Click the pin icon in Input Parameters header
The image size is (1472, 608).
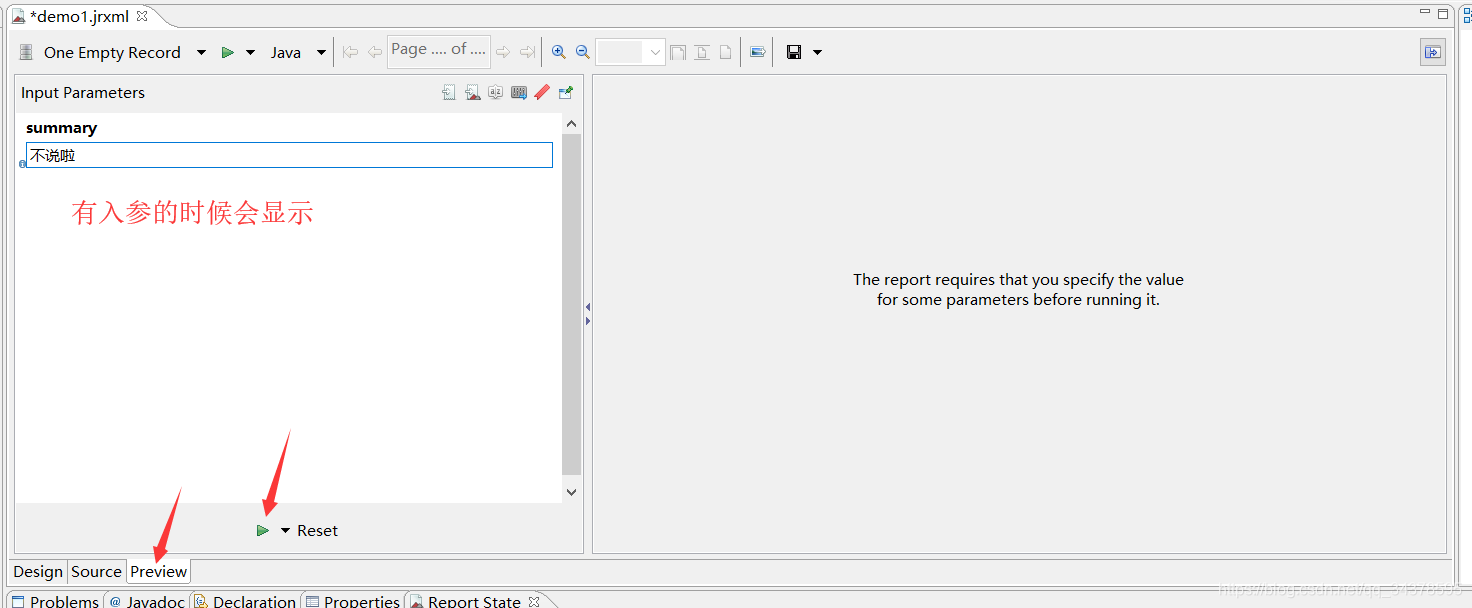[x=566, y=93]
